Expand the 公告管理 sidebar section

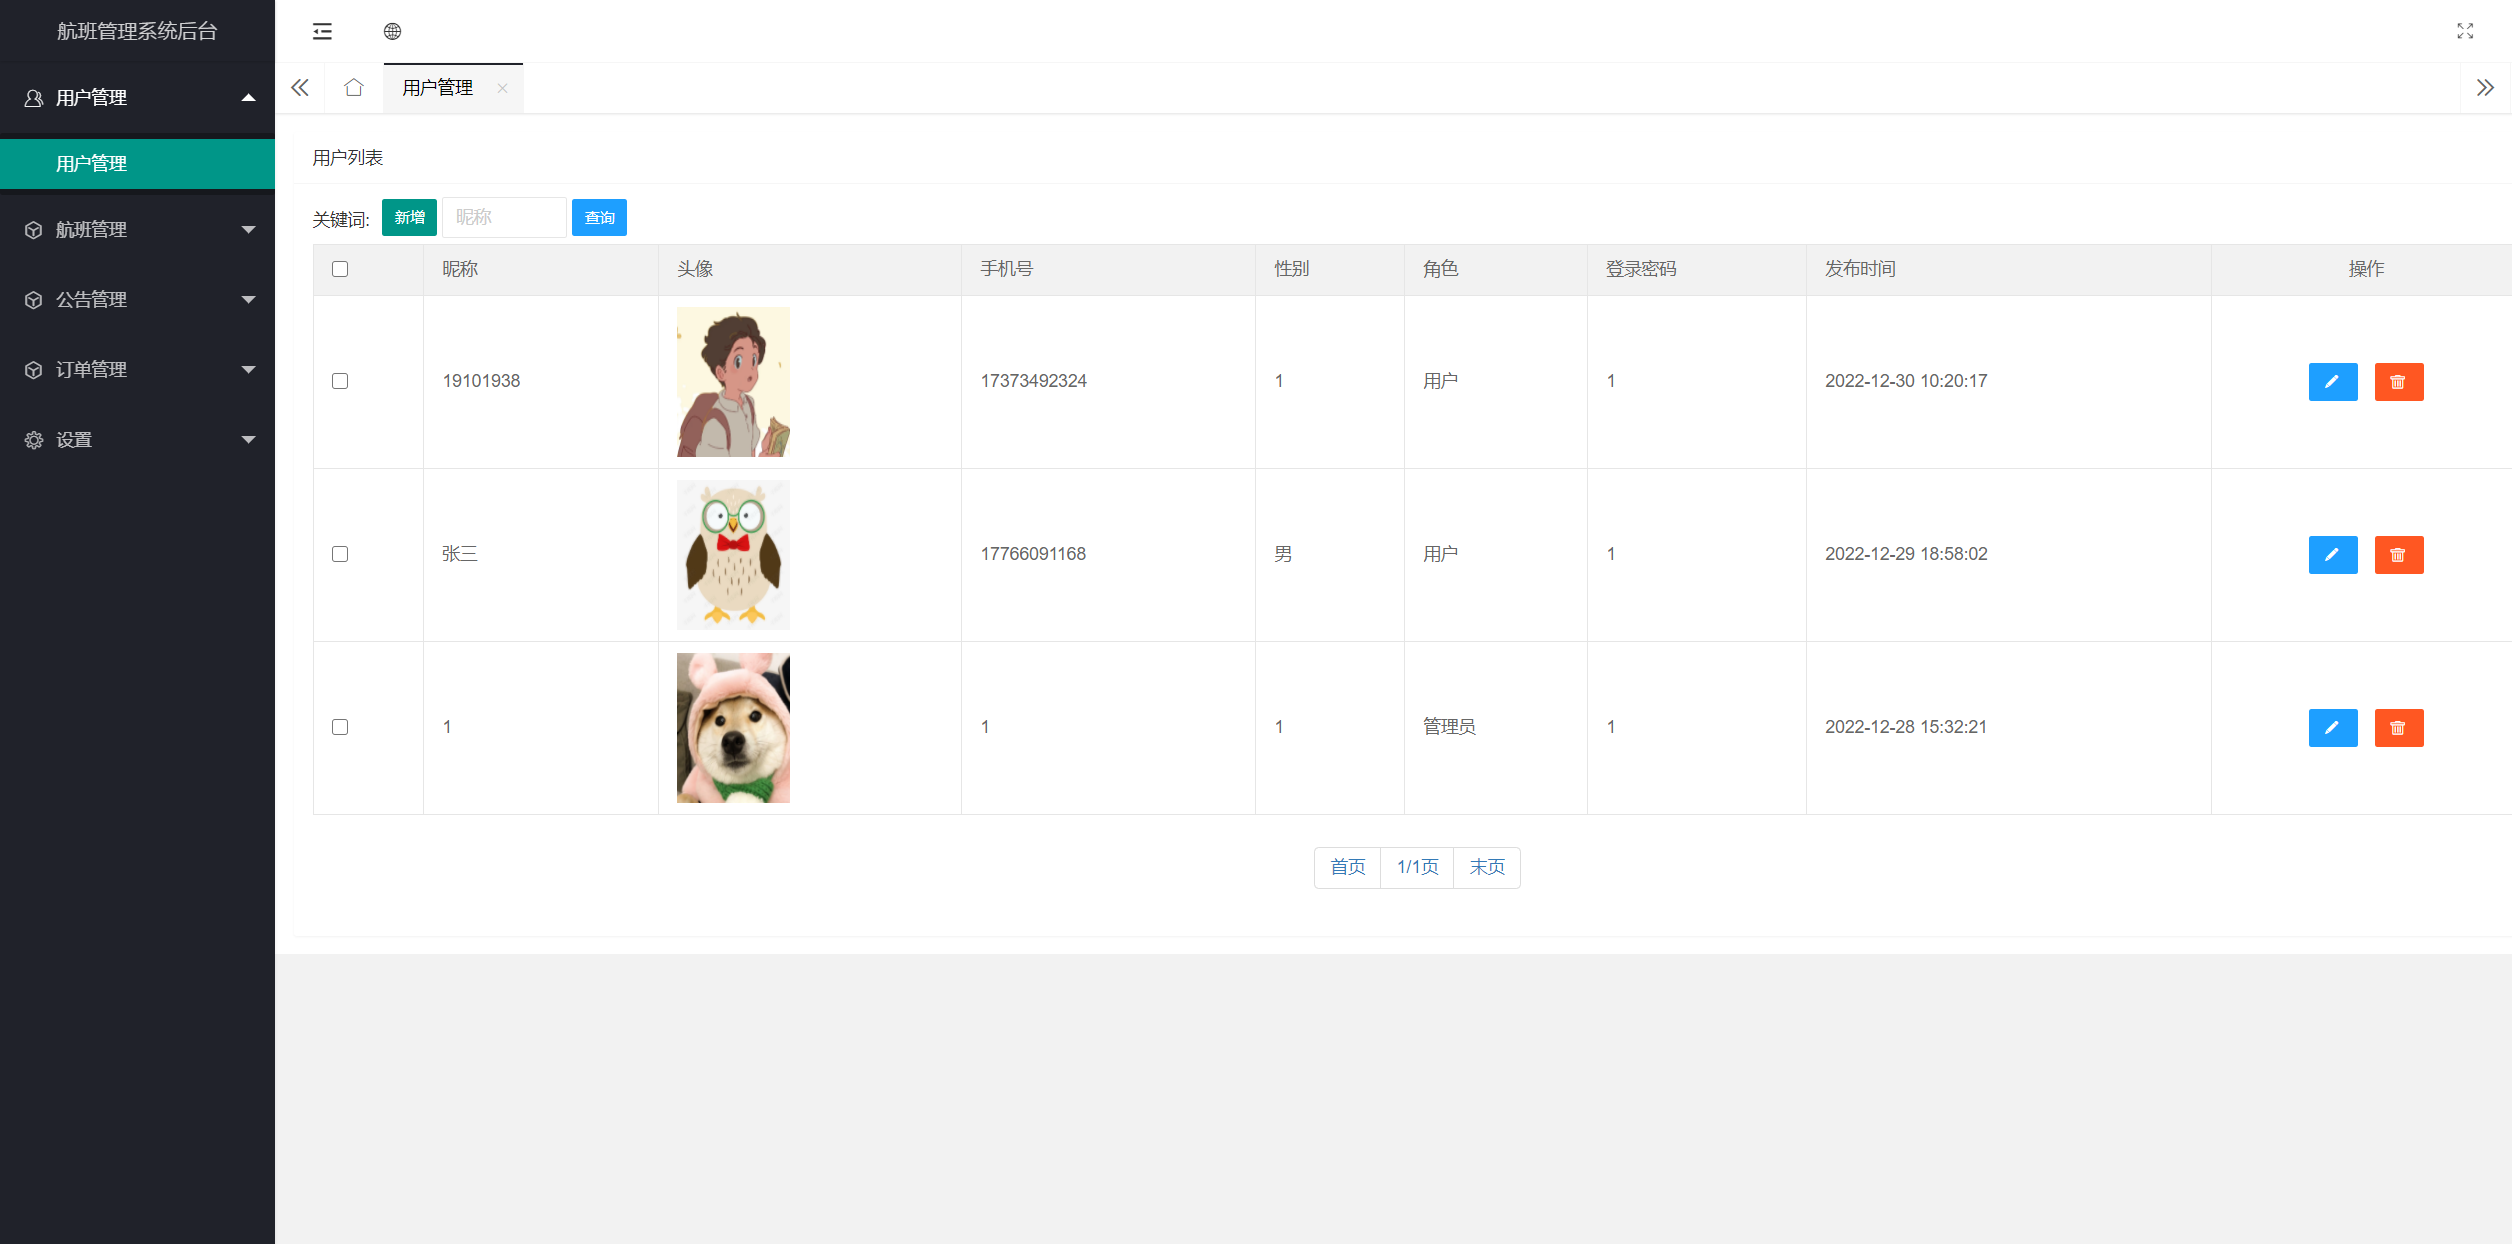(137, 300)
